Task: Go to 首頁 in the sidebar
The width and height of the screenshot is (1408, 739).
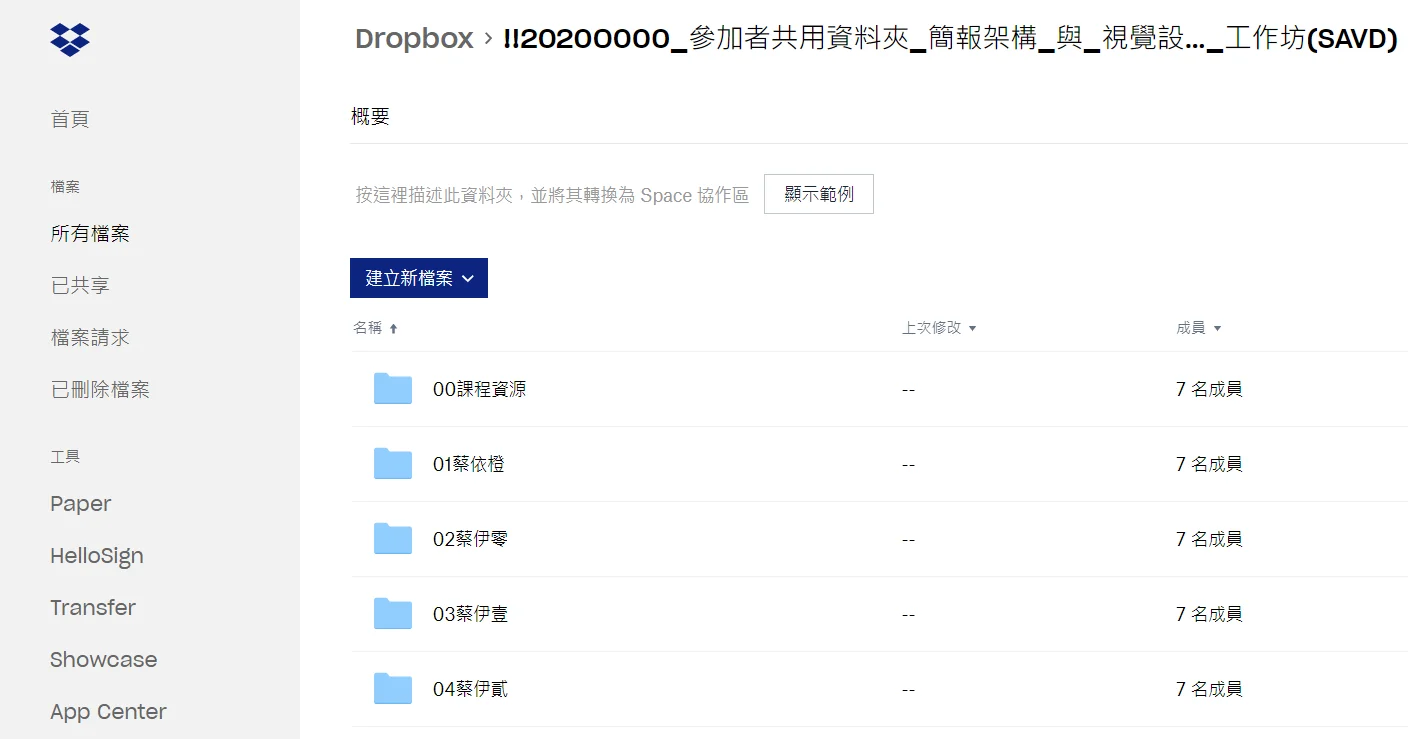Action: pyautogui.click(x=70, y=119)
